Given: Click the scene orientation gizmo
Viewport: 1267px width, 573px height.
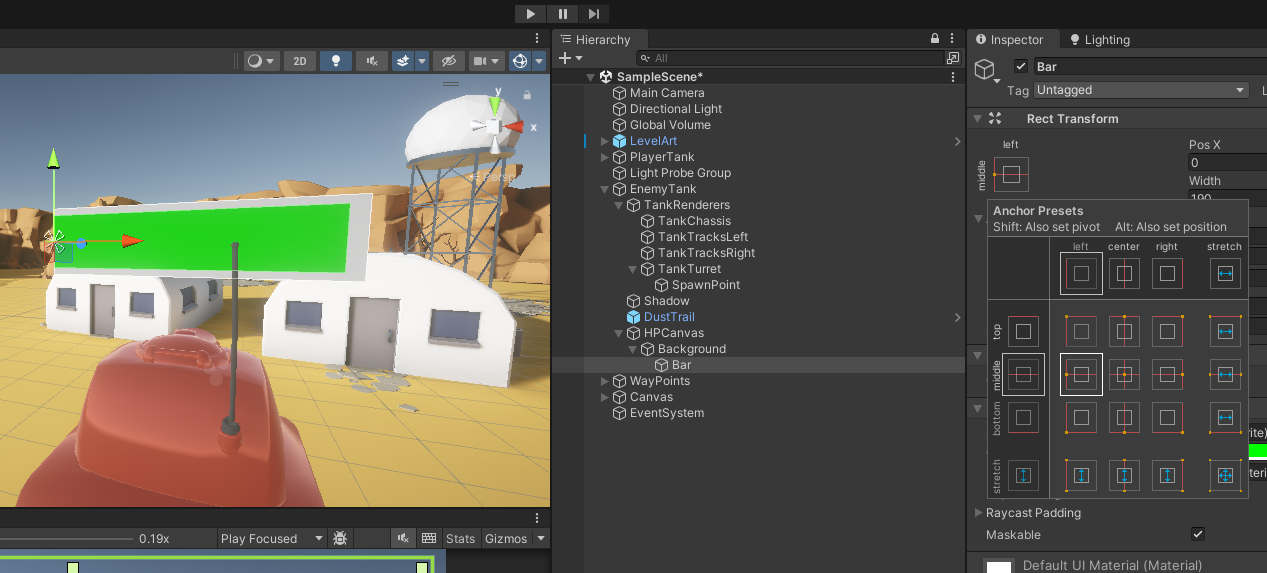Looking at the screenshot, I should point(494,125).
